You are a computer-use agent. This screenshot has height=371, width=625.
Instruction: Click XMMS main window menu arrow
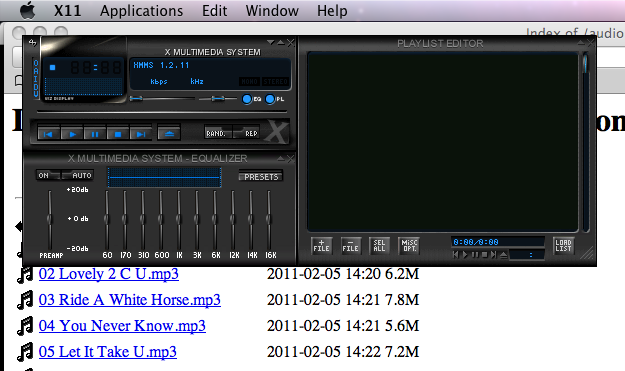pyautogui.click(x=271, y=42)
